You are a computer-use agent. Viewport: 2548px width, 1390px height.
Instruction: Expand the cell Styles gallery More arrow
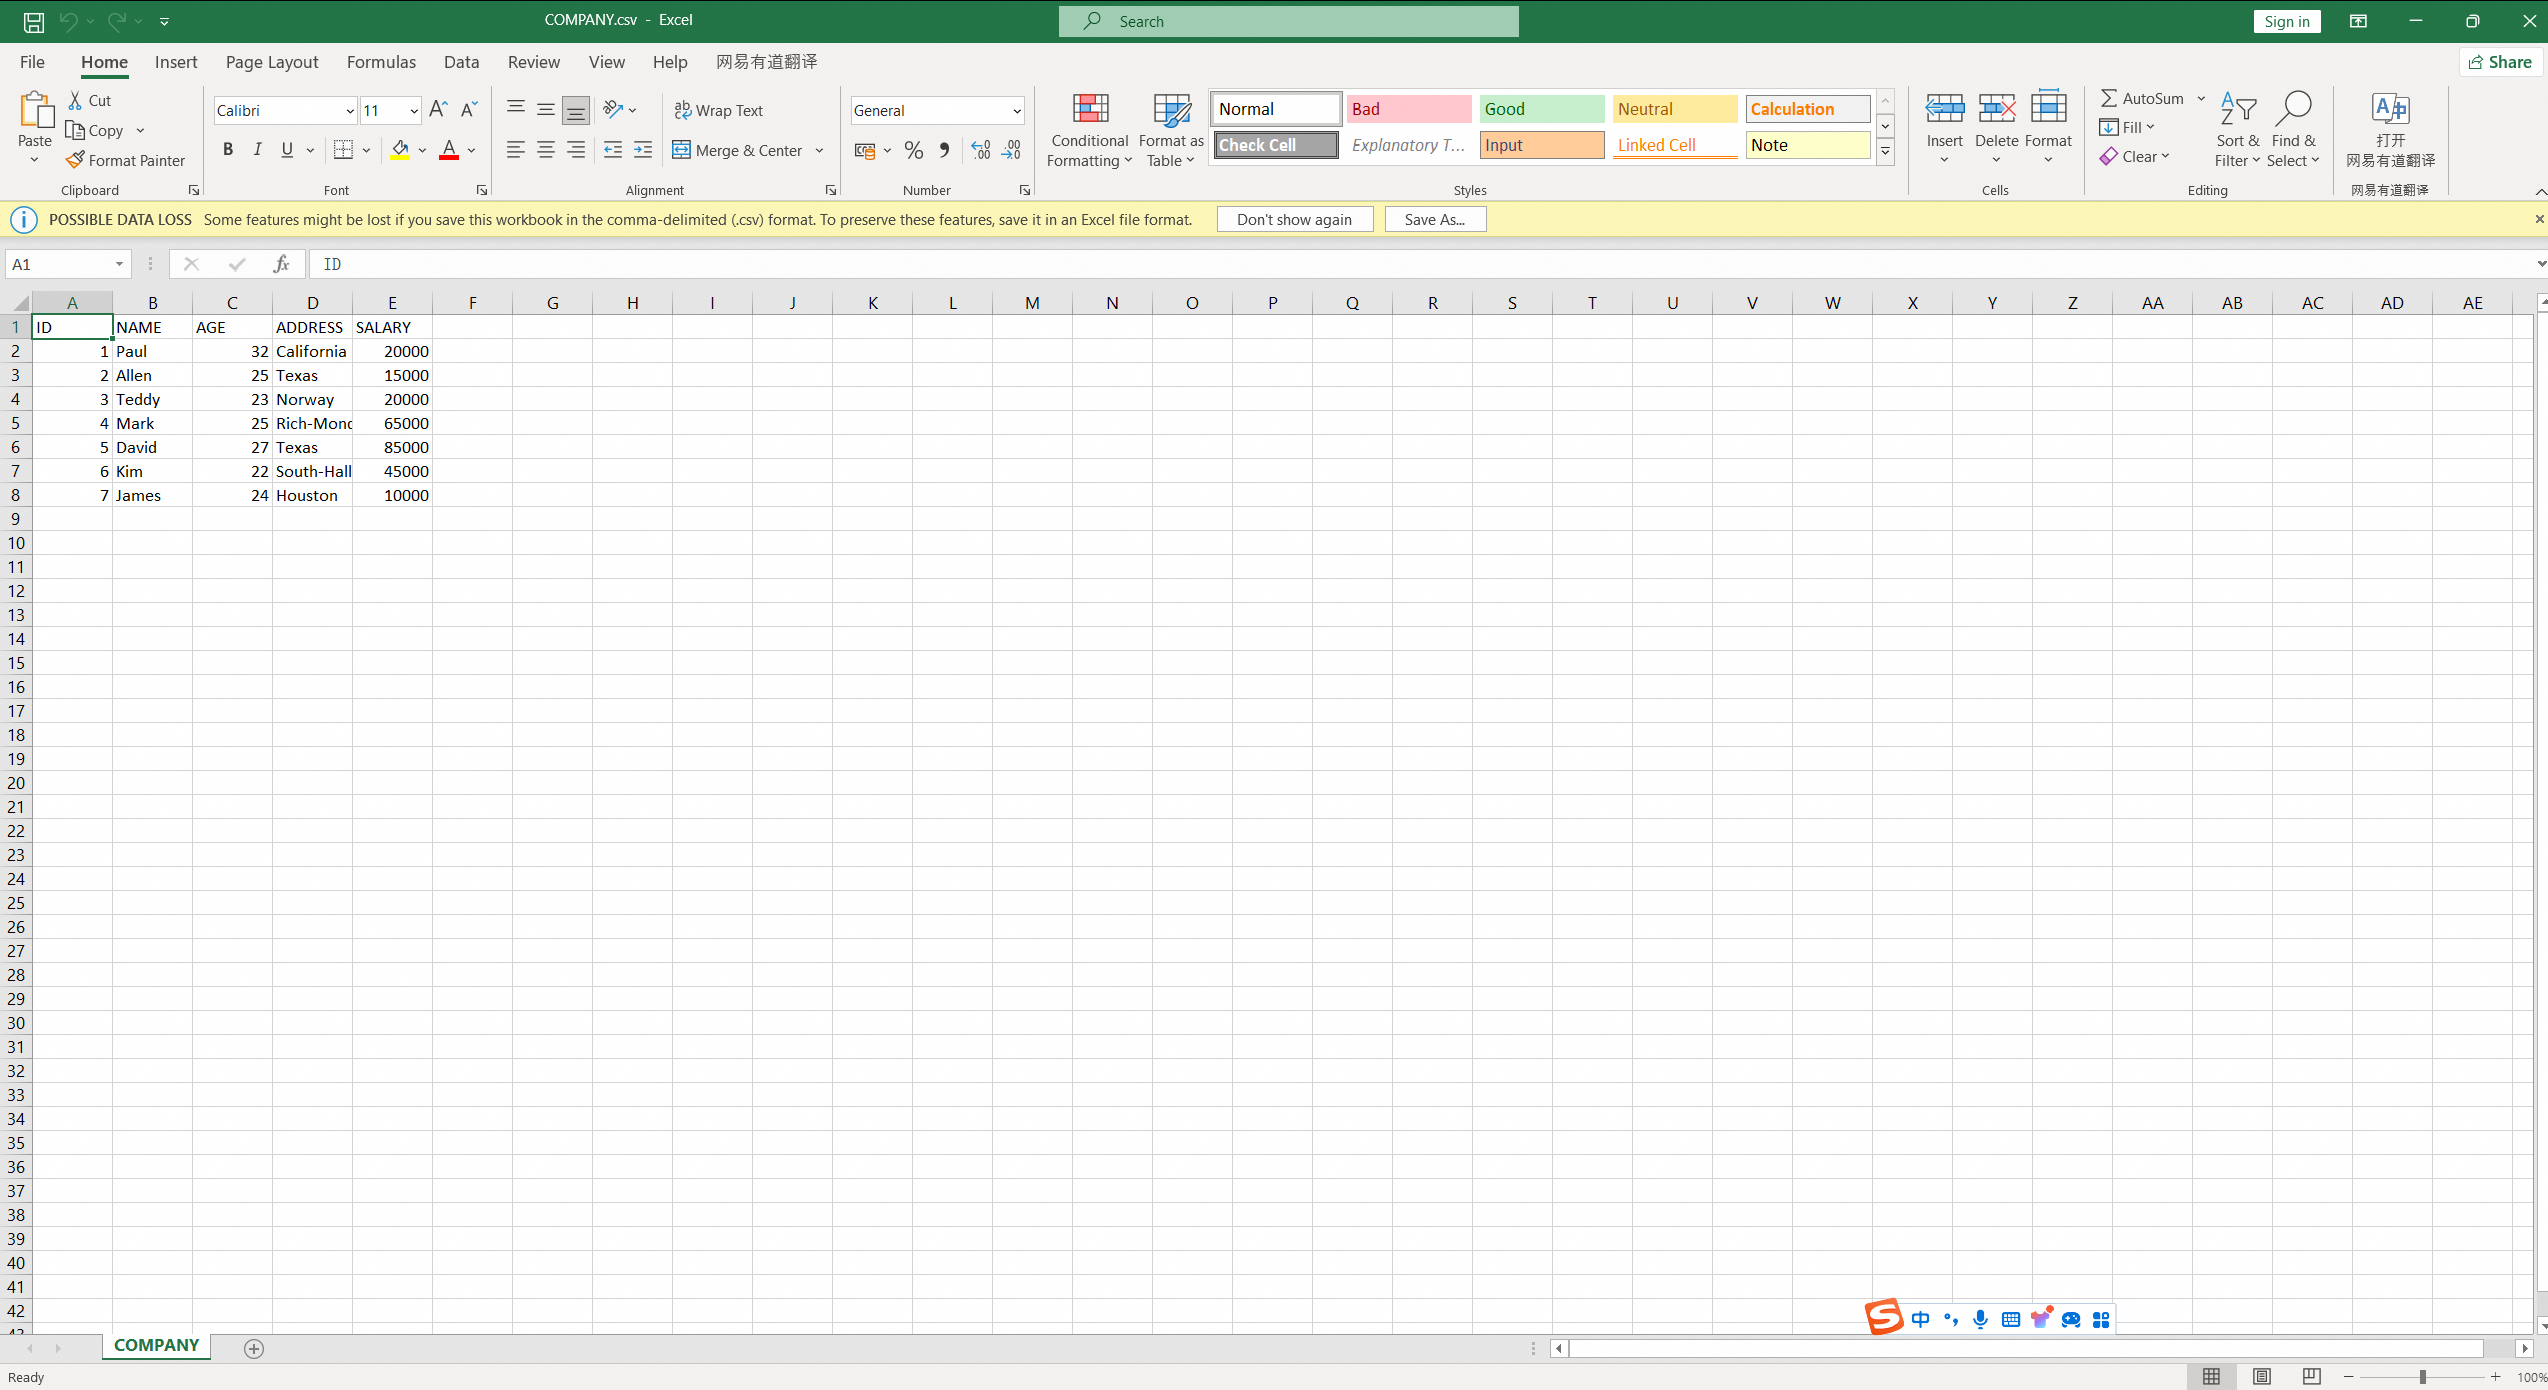(1885, 152)
